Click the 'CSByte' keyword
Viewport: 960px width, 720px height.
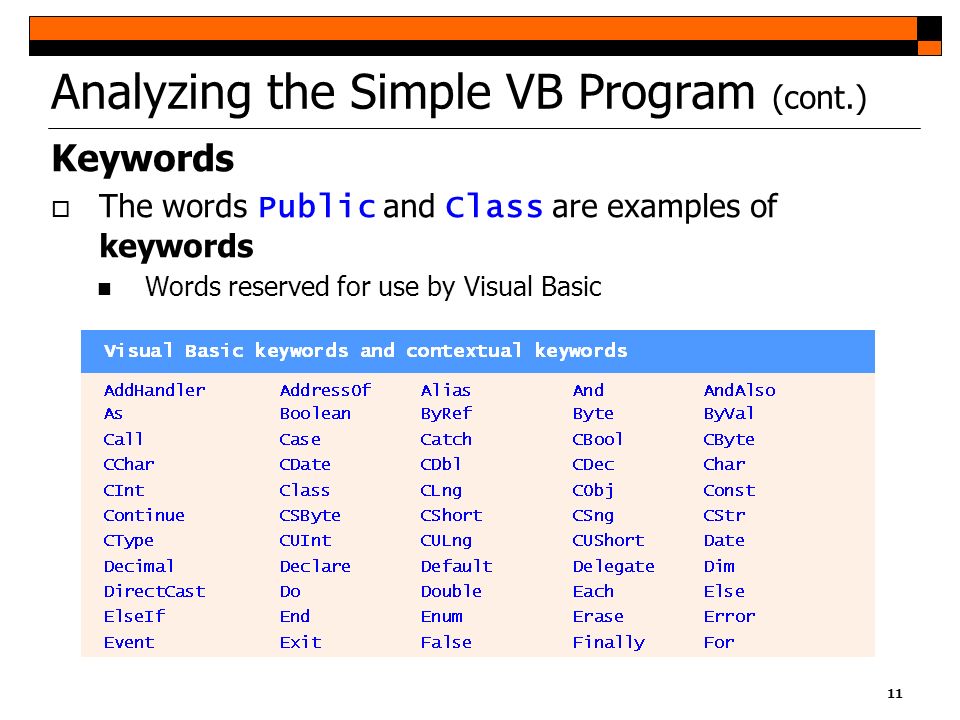[x=310, y=516]
